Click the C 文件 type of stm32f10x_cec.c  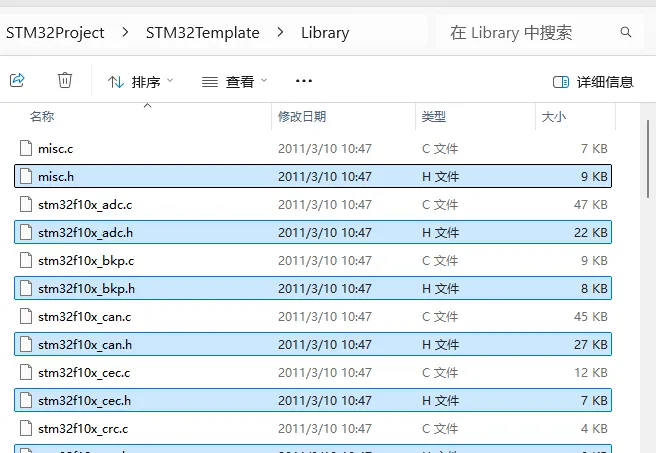(440, 373)
